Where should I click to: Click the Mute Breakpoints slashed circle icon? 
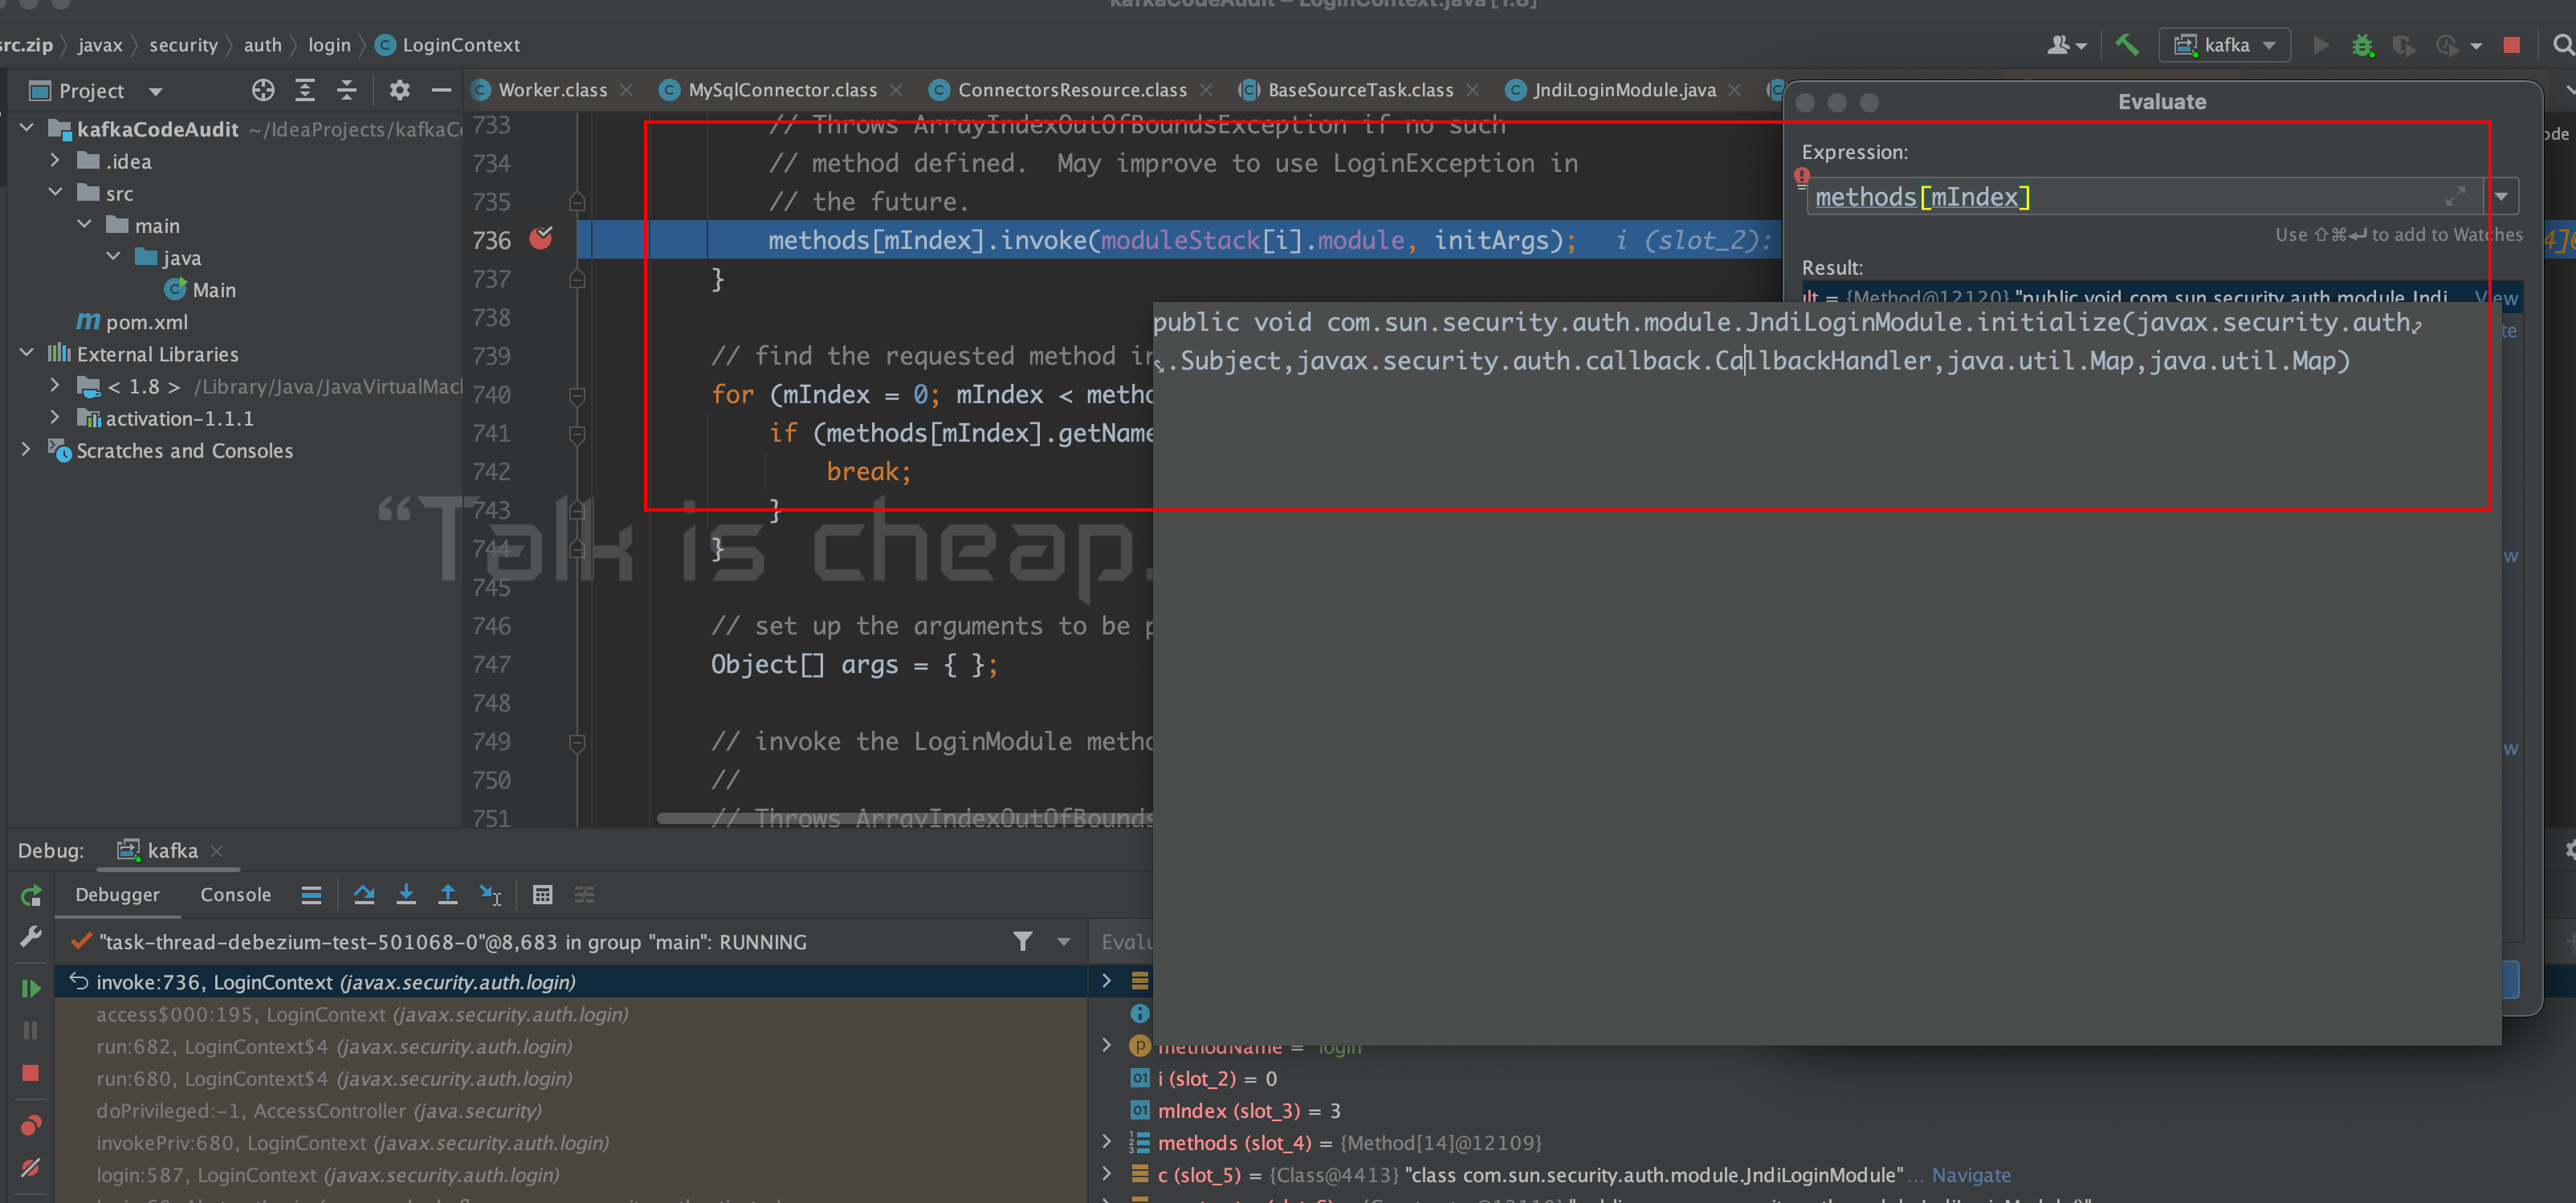pyautogui.click(x=31, y=1167)
